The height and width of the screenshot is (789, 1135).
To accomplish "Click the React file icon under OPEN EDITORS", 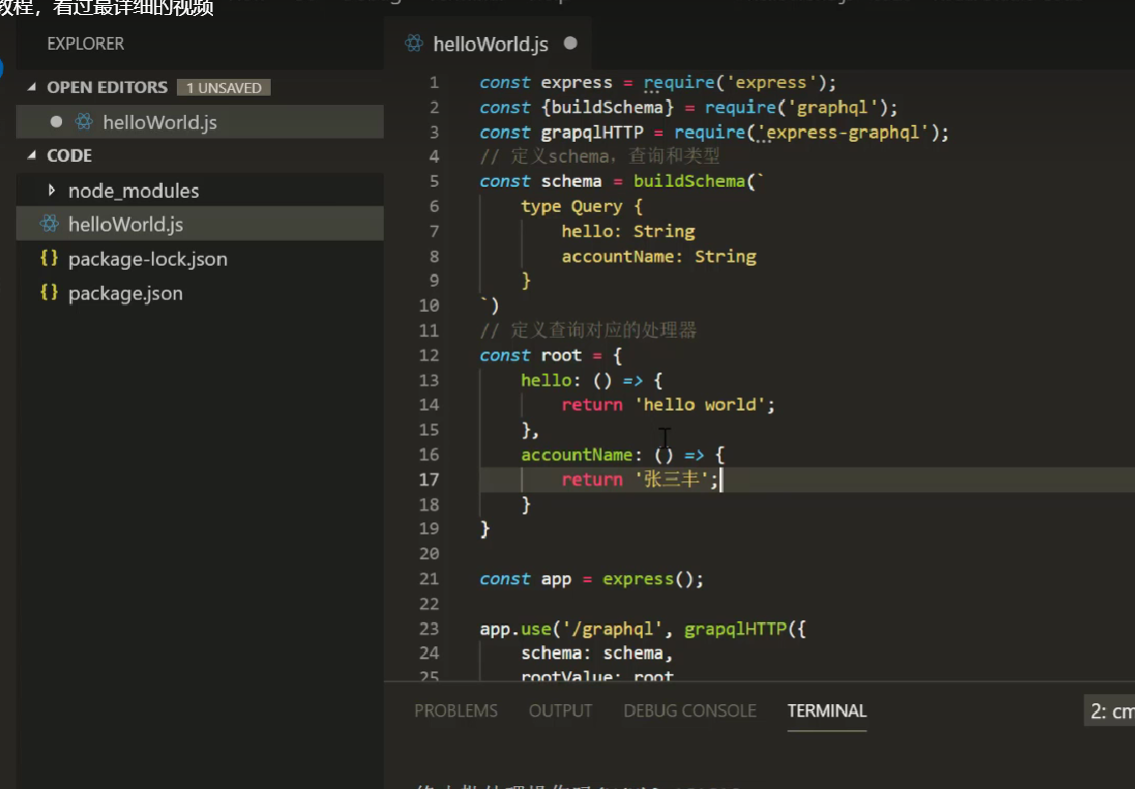I will point(84,122).
